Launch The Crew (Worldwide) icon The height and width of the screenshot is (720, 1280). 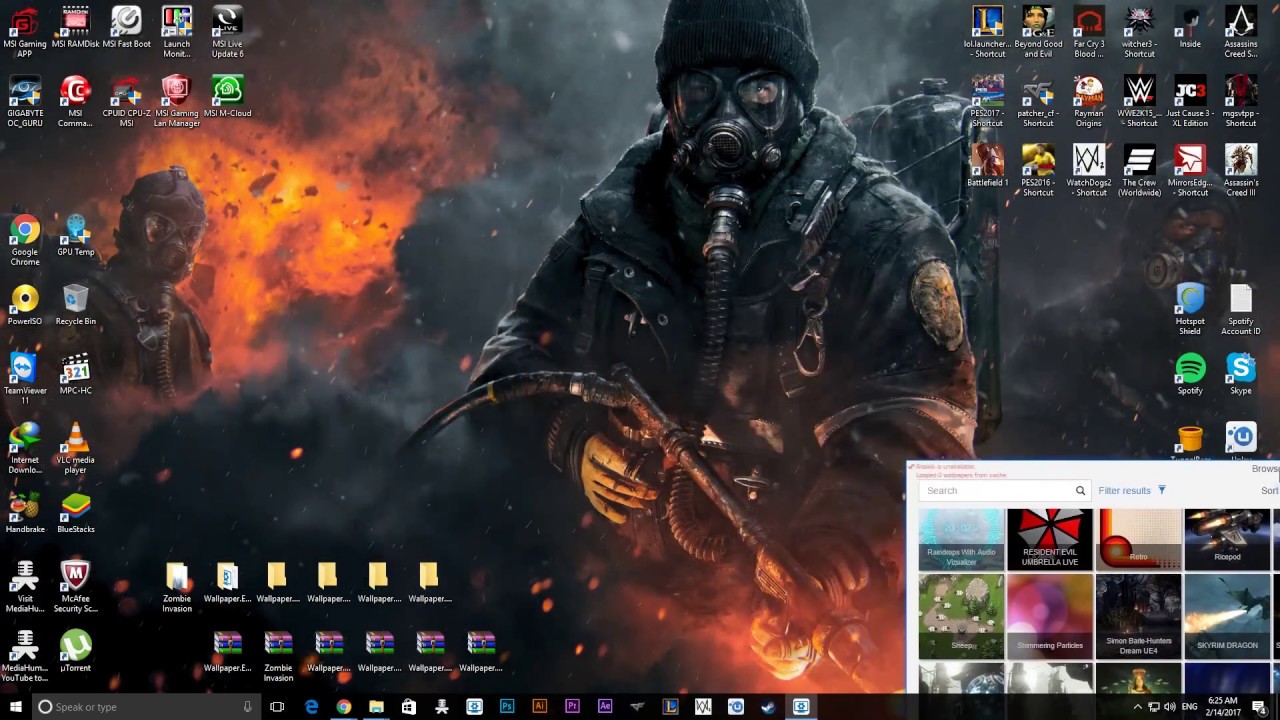(1139, 170)
